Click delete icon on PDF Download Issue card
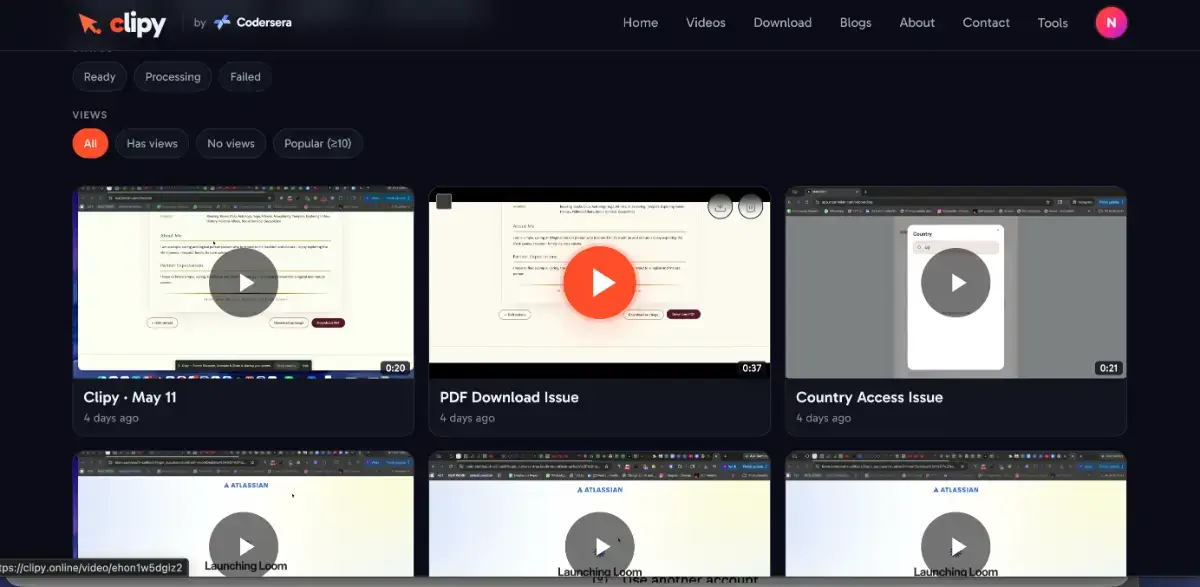 [751, 206]
